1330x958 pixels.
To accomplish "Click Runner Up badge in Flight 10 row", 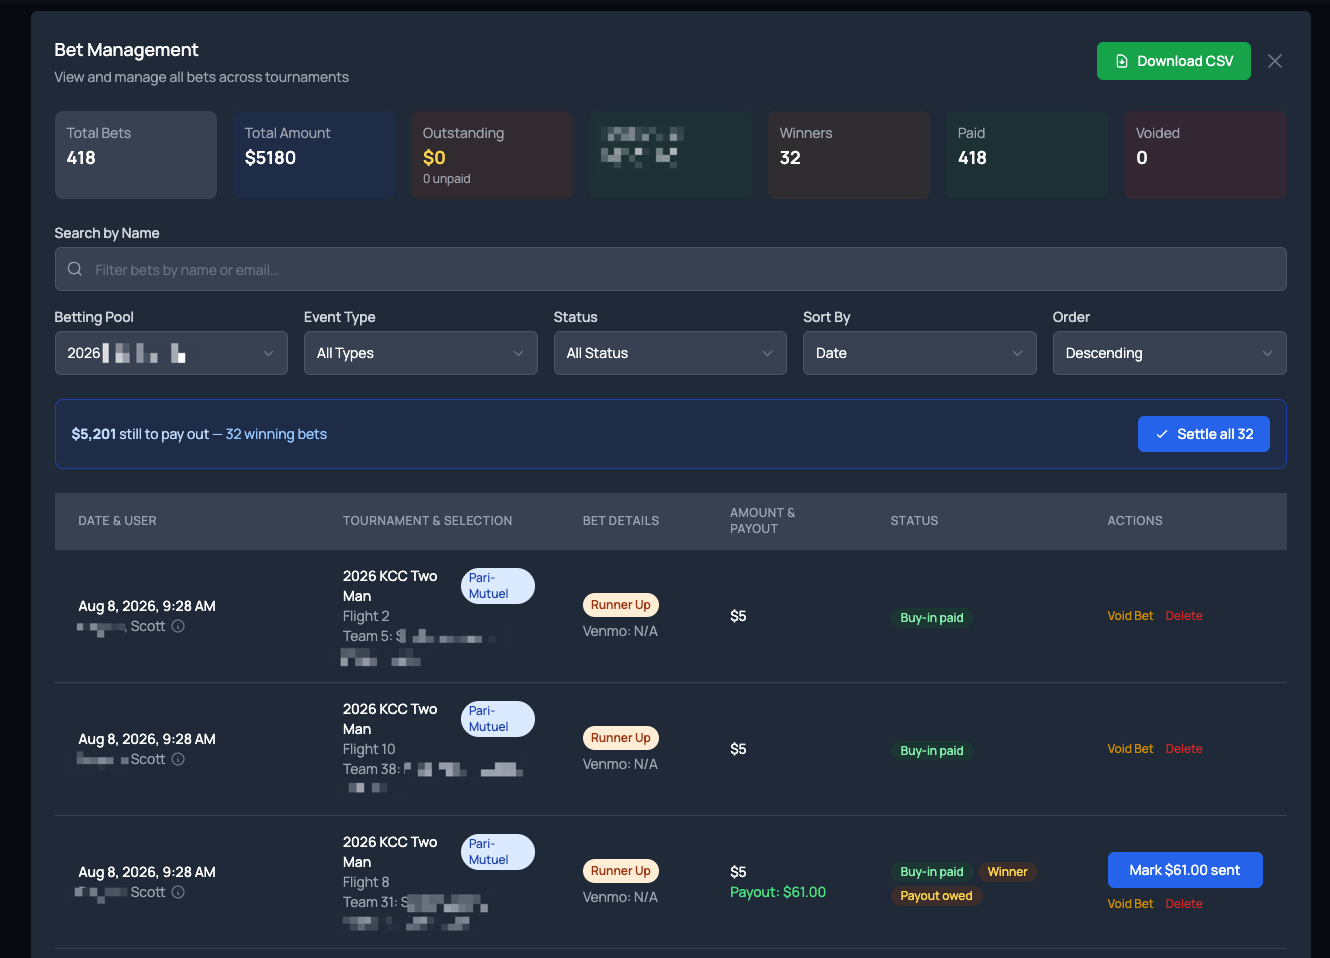I will 621,738.
